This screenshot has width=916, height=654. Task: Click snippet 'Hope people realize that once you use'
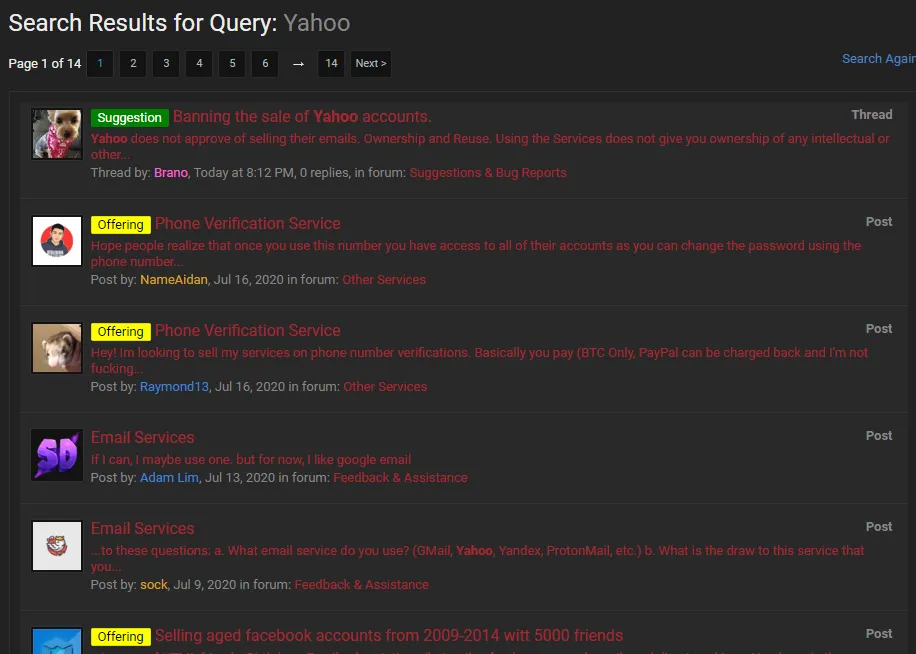(x=476, y=253)
